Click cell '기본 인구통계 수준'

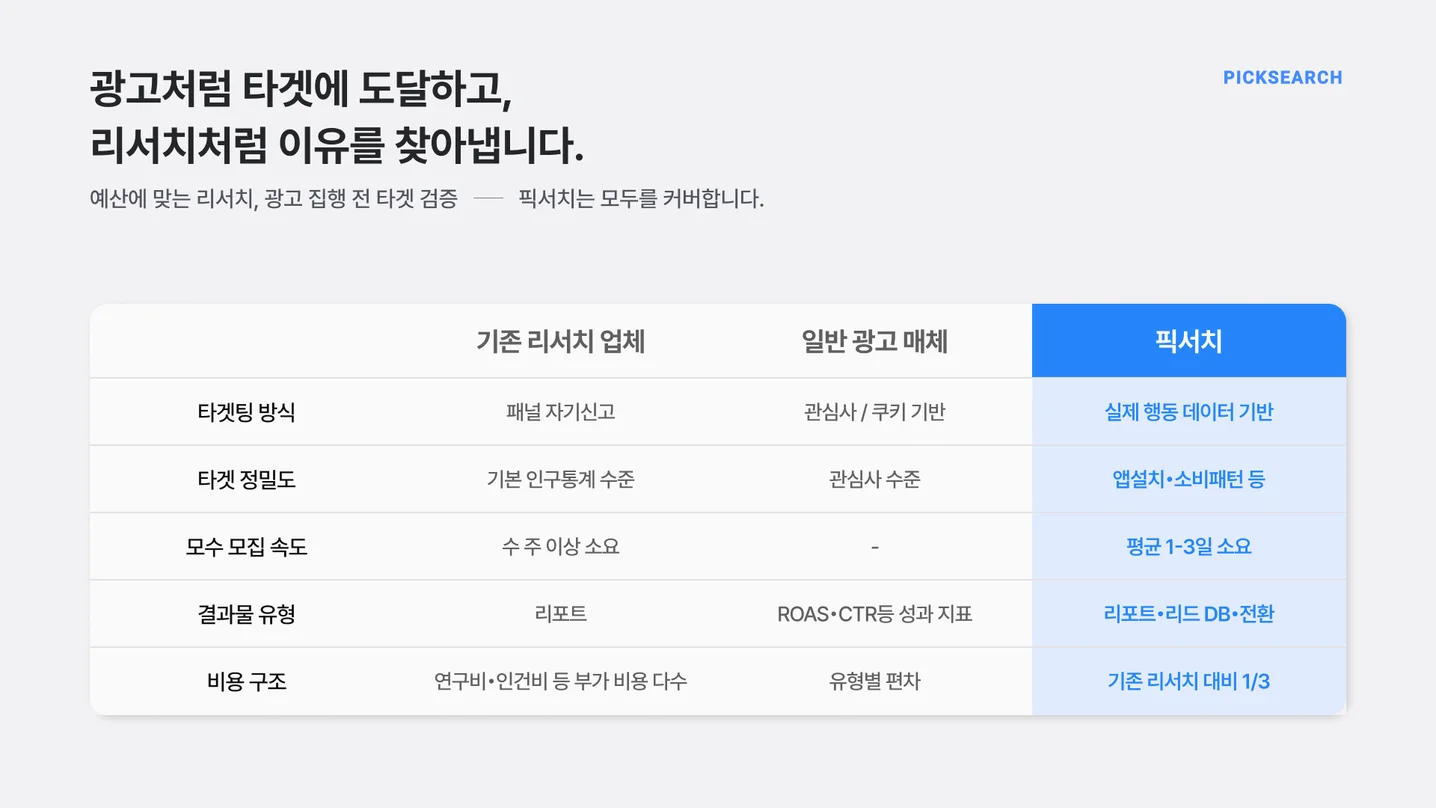click(x=561, y=480)
